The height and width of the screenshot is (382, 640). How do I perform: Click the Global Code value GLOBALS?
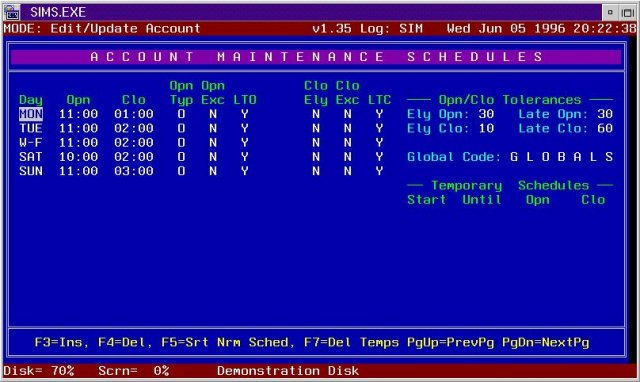coord(562,157)
